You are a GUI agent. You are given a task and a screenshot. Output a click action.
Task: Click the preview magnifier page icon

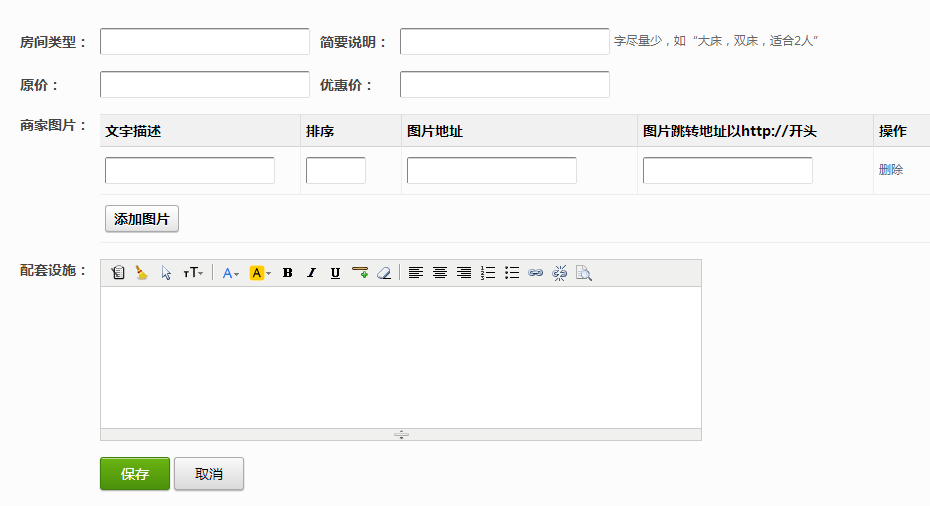pyautogui.click(x=584, y=273)
